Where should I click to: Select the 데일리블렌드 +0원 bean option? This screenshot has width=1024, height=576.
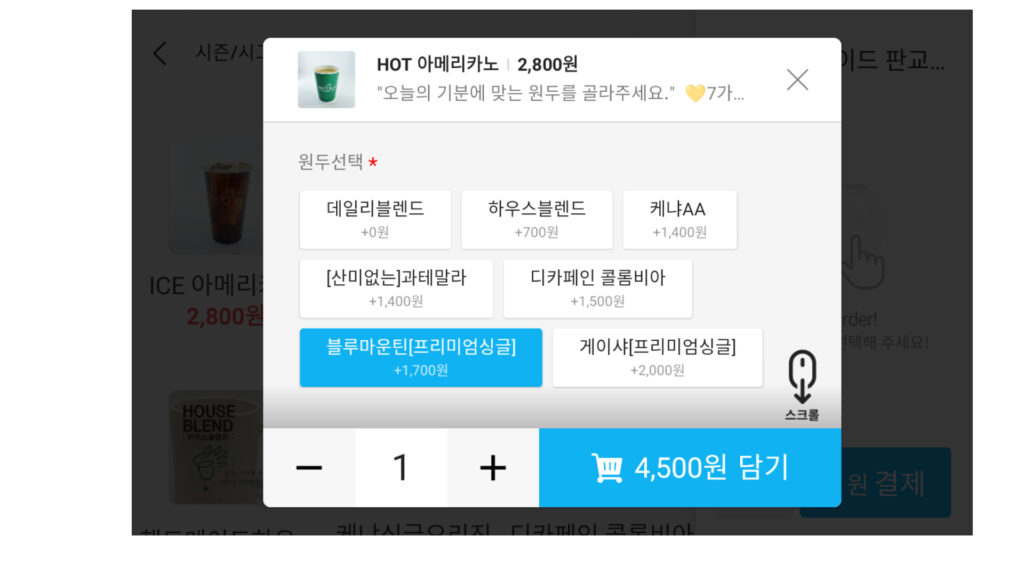point(375,219)
